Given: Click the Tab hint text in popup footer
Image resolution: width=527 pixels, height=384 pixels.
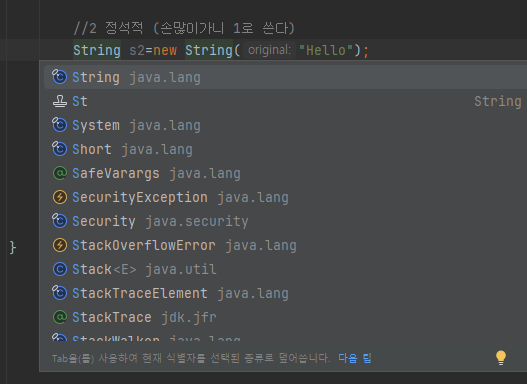Looking at the screenshot, I should pos(191,358).
